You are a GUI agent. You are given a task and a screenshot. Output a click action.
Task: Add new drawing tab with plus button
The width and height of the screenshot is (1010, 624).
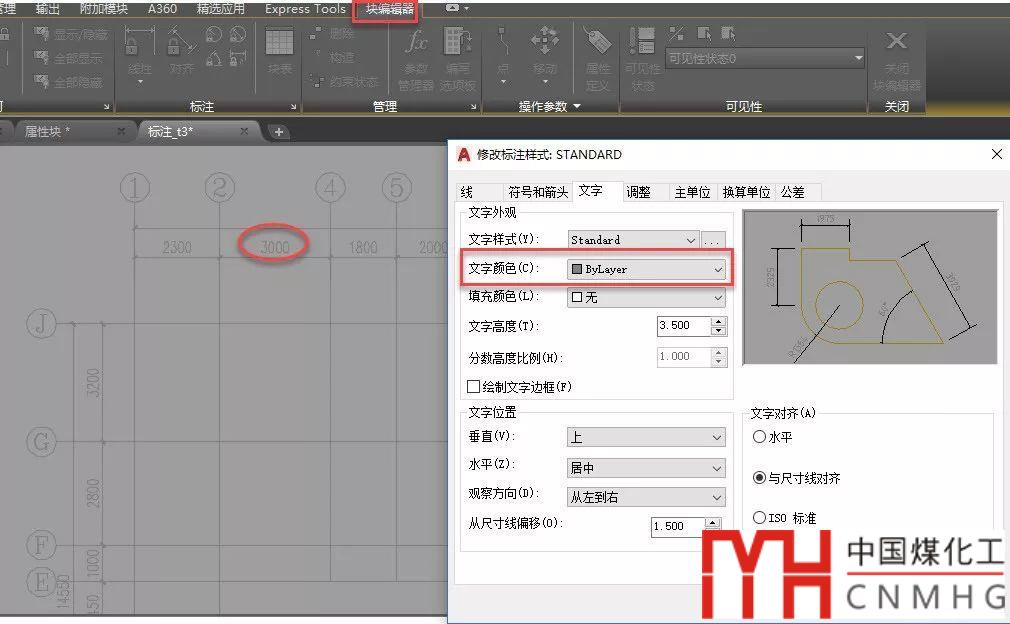(279, 132)
